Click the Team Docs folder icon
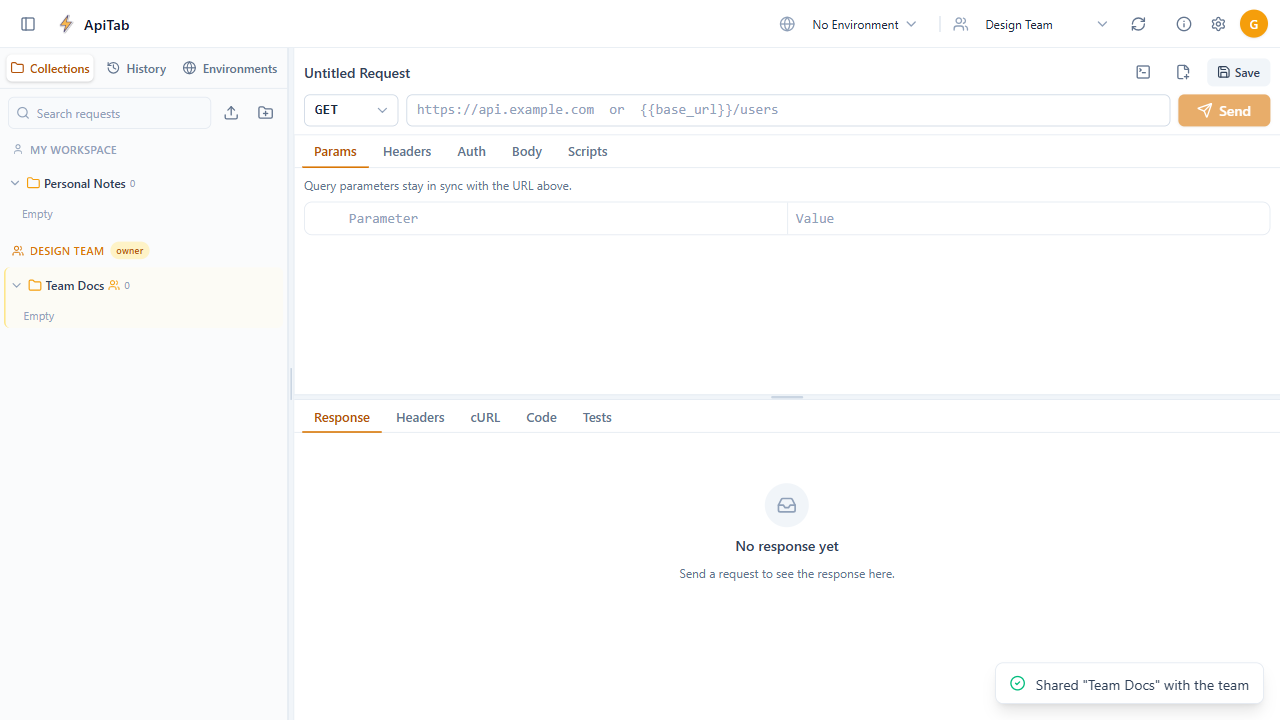This screenshot has height=720, width=1280. pyautogui.click(x=35, y=285)
